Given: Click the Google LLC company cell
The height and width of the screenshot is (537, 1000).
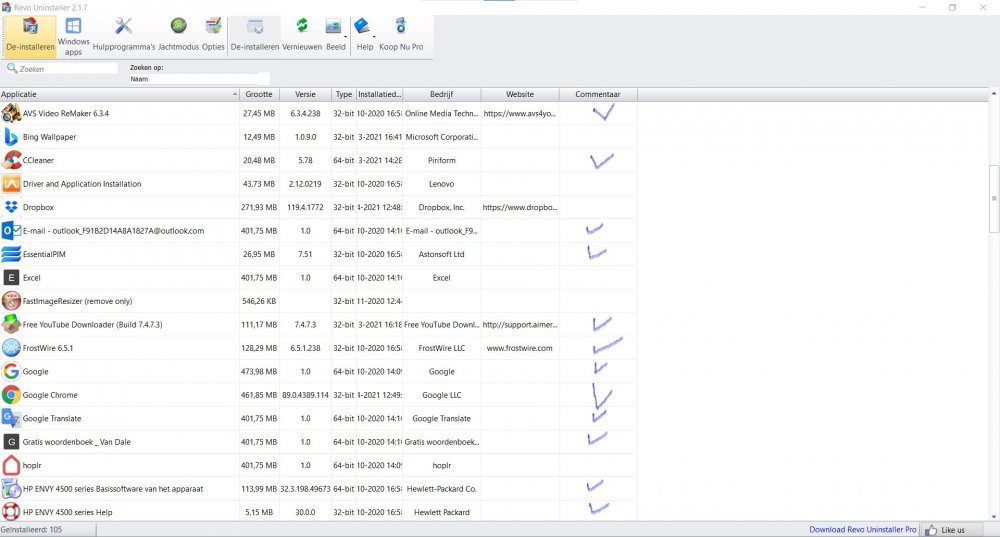Looking at the screenshot, I should click(441, 395).
